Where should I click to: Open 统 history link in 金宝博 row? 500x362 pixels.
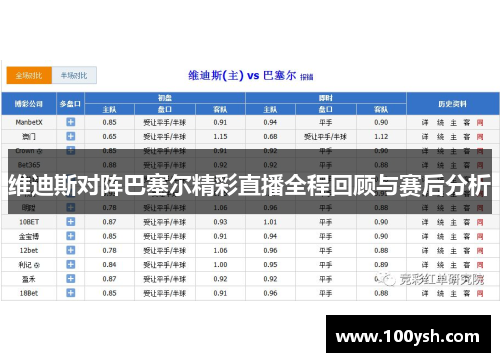click(440, 237)
